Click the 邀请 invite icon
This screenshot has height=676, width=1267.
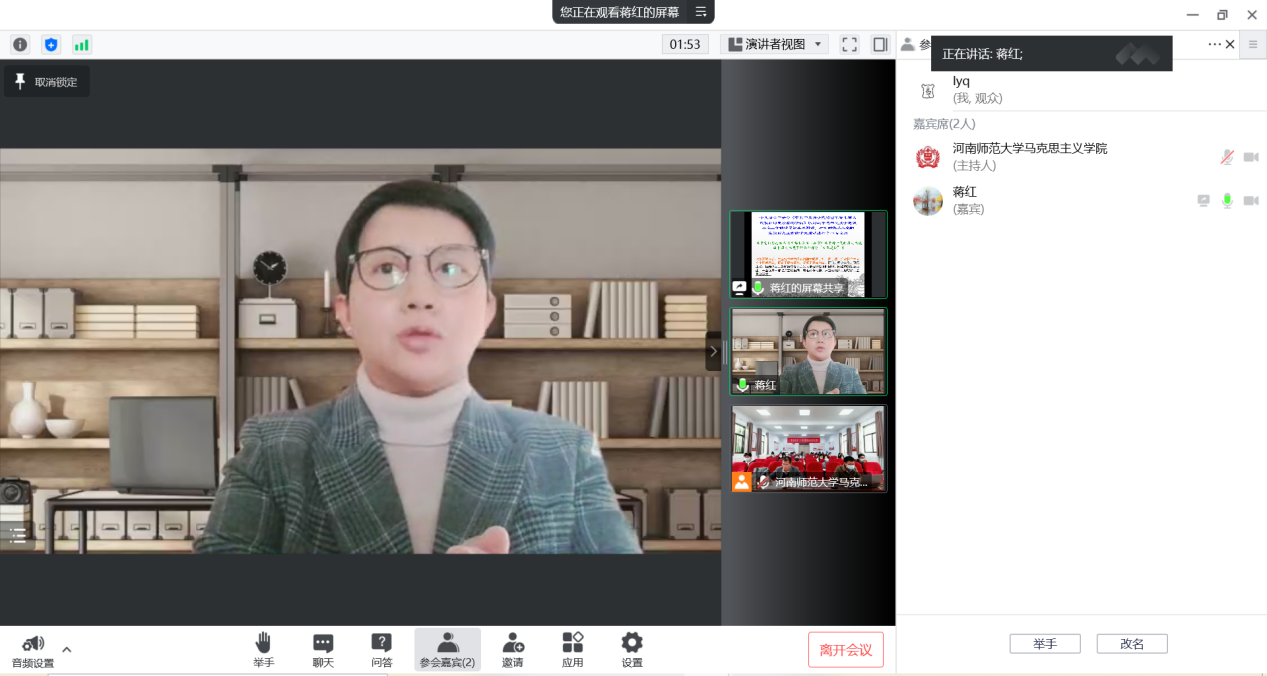513,649
